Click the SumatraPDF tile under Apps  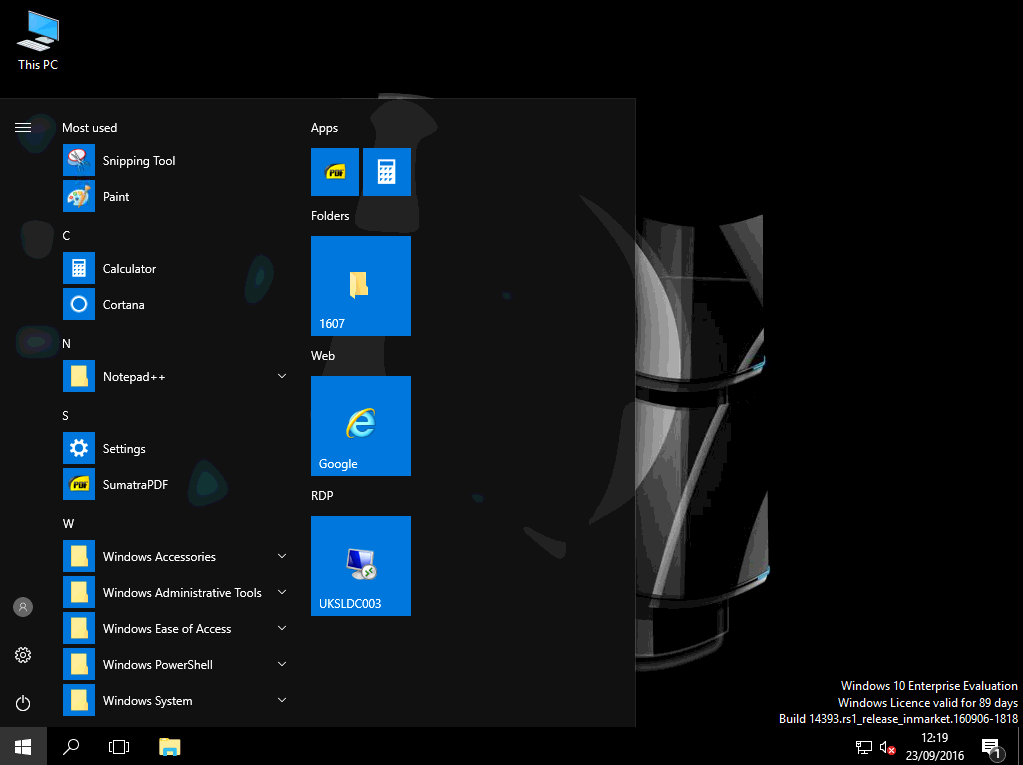tap(335, 172)
